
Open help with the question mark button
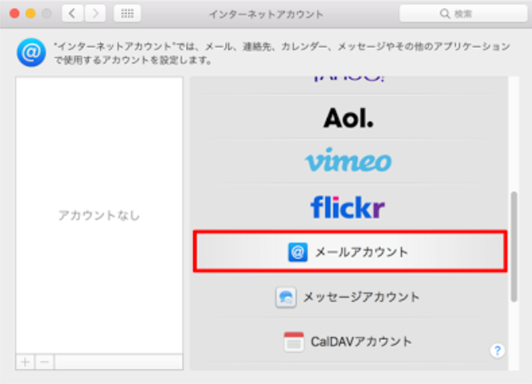point(497,350)
